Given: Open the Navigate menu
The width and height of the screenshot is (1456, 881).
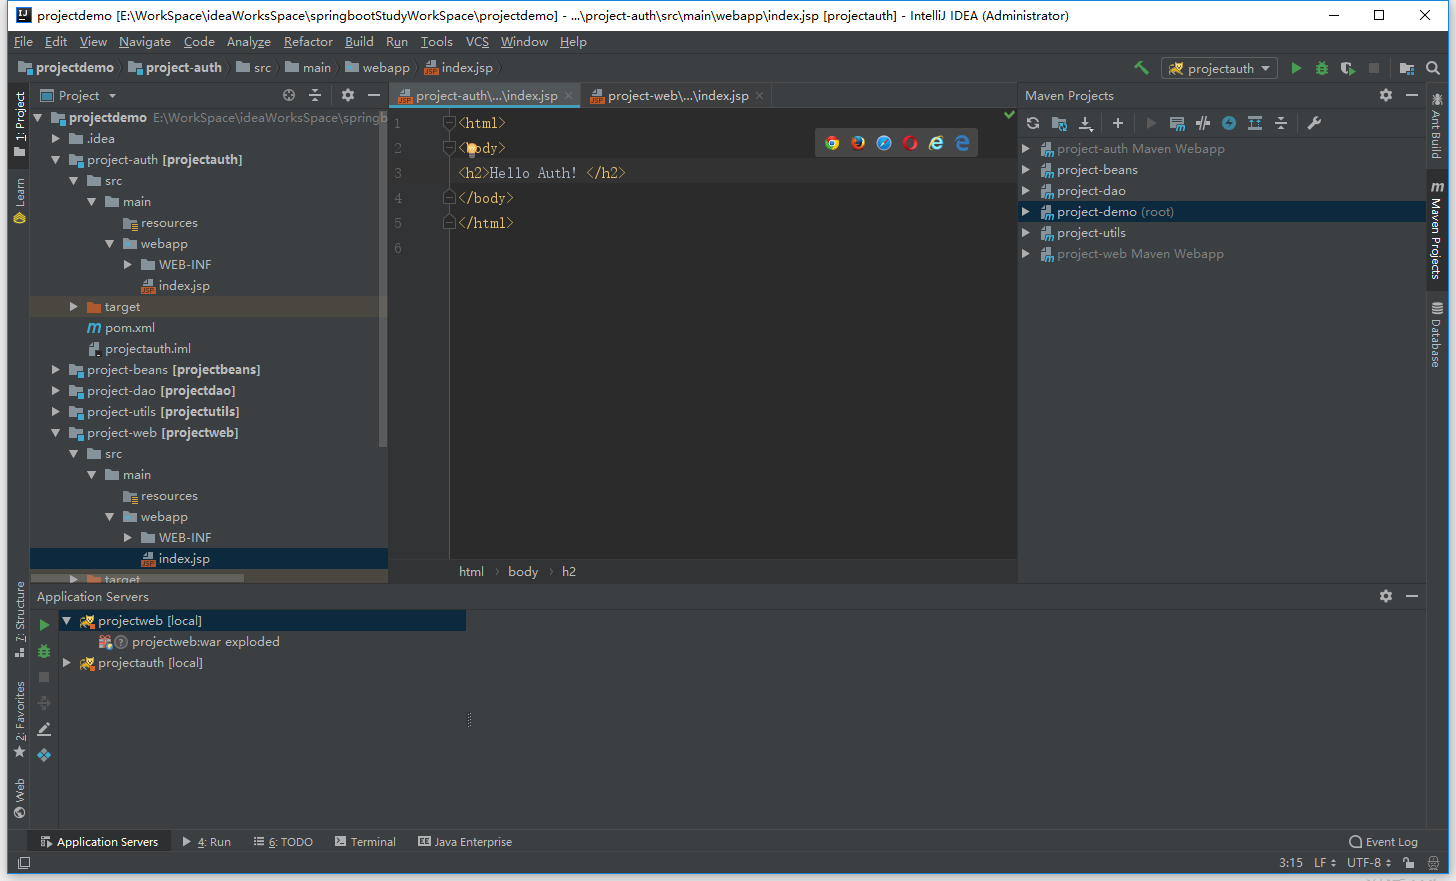Looking at the screenshot, I should tap(145, 42).
